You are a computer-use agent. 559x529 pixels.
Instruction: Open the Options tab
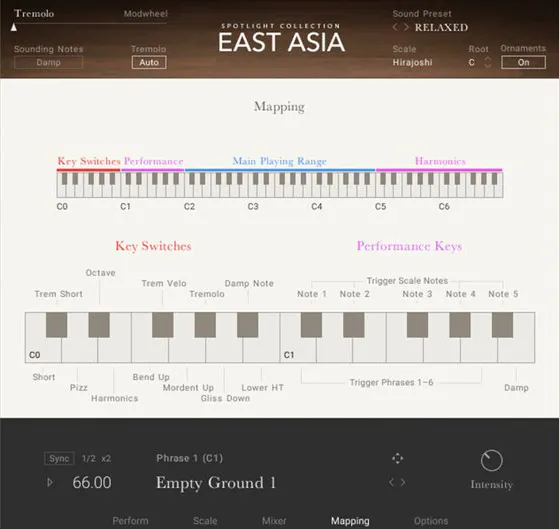pyautogui.click(x=431, y=520)
